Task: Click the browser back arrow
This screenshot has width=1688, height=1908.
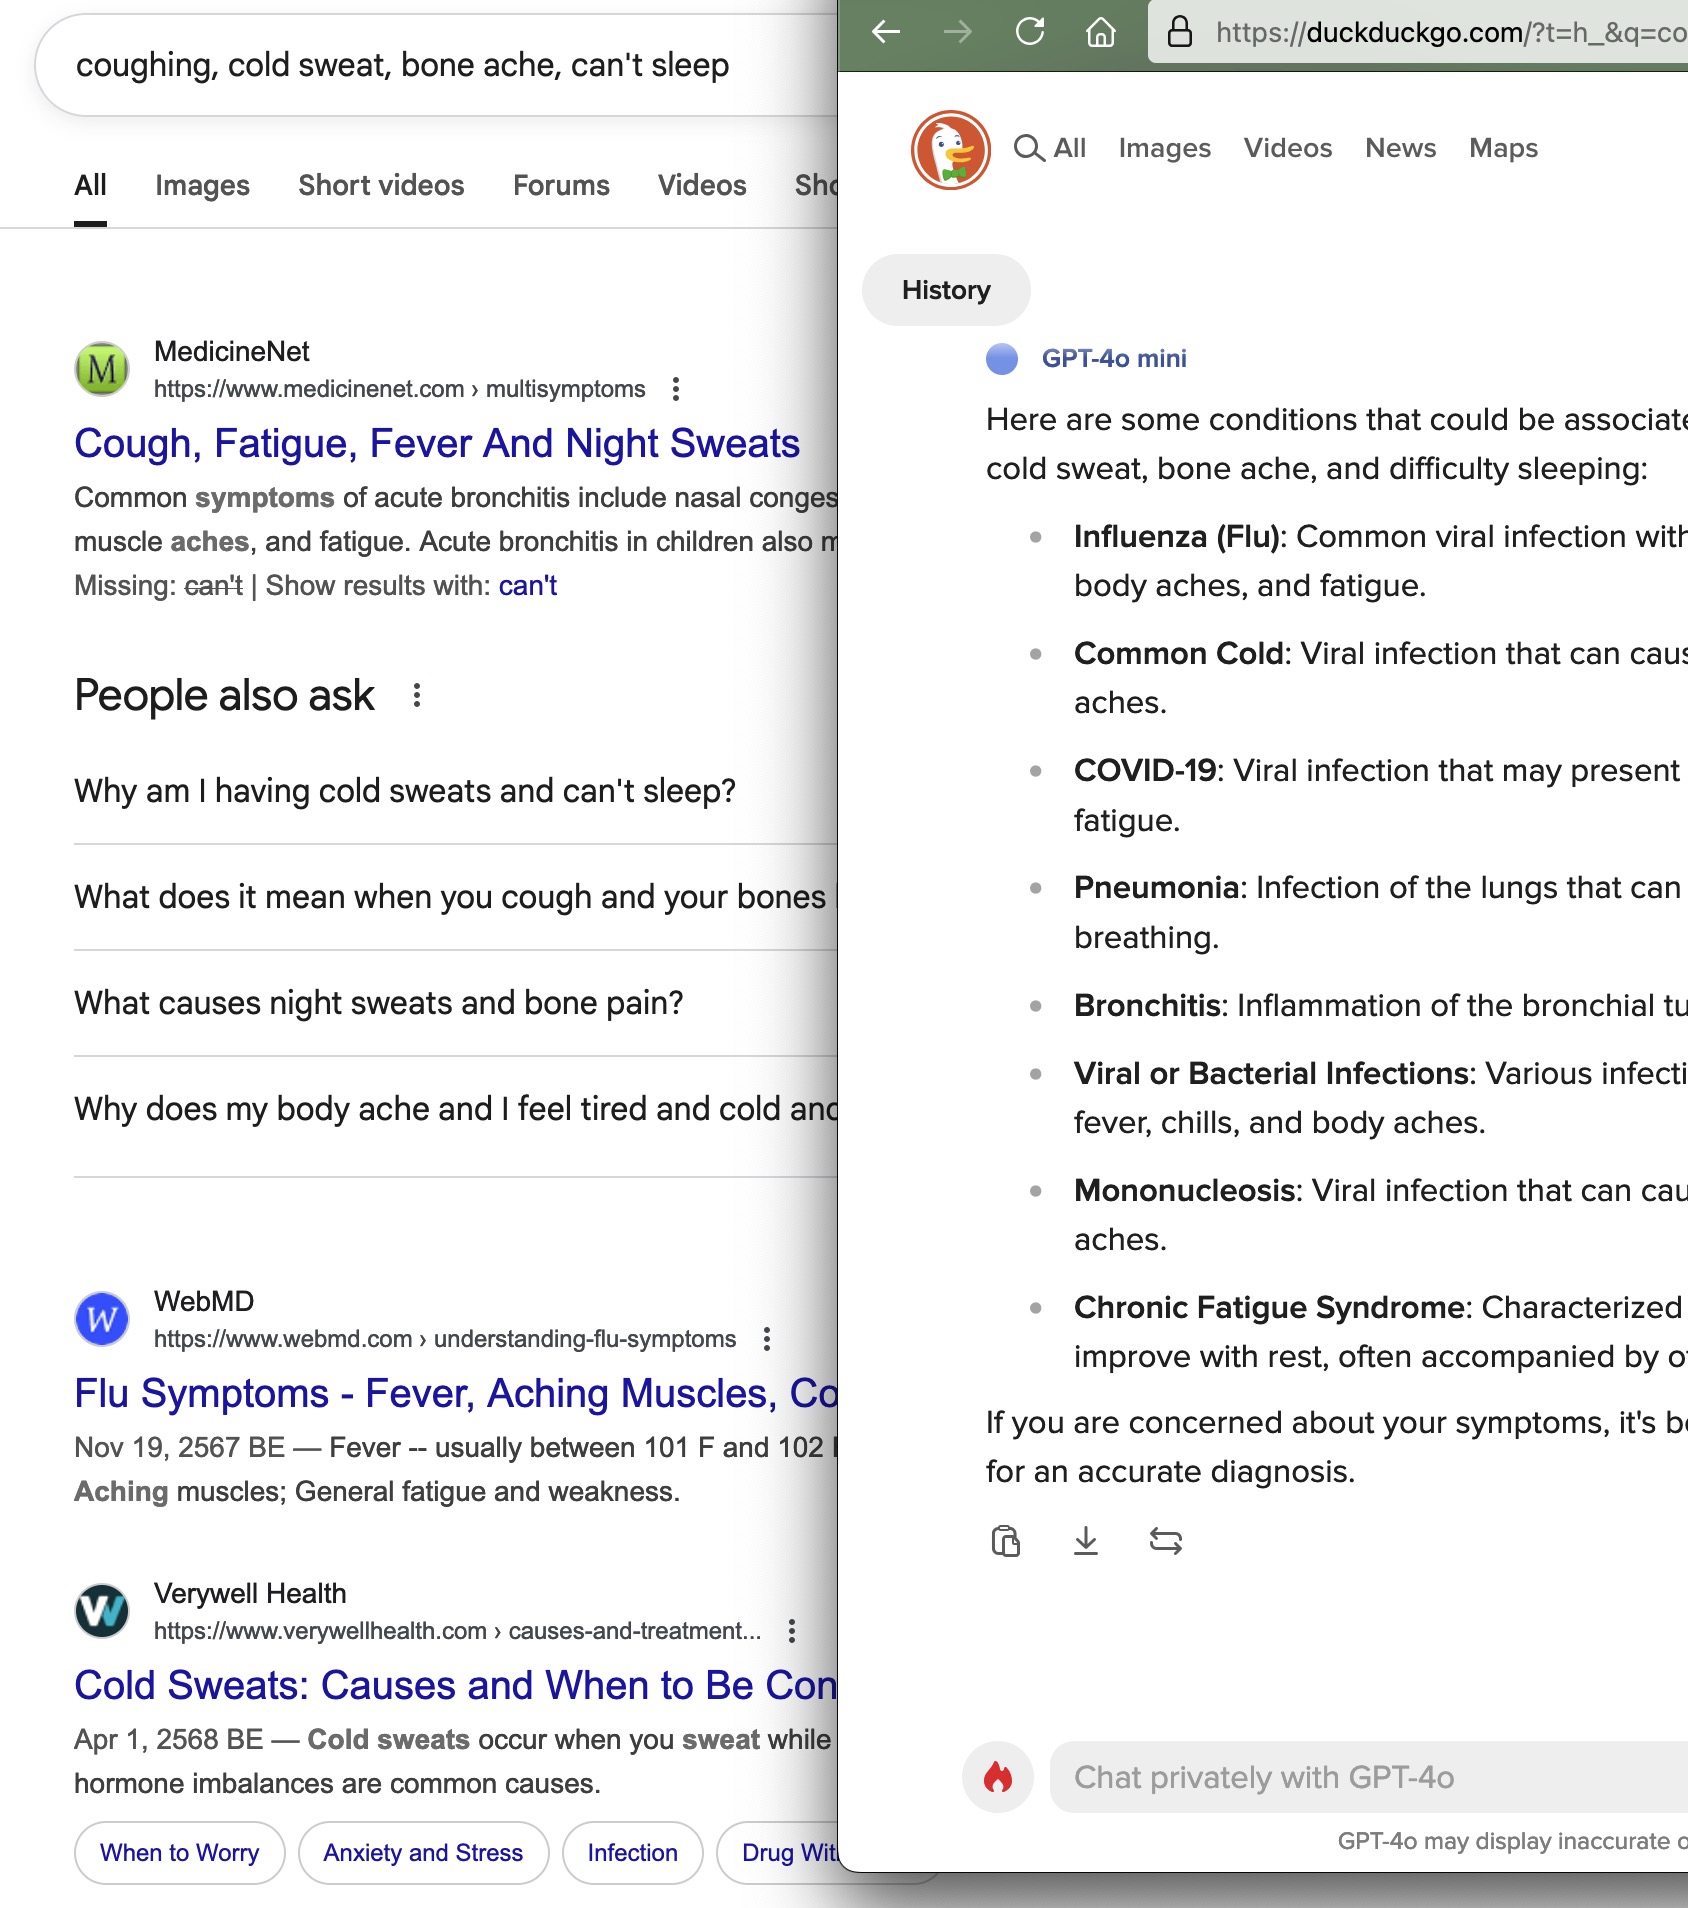Action: [x=886, y=32]
